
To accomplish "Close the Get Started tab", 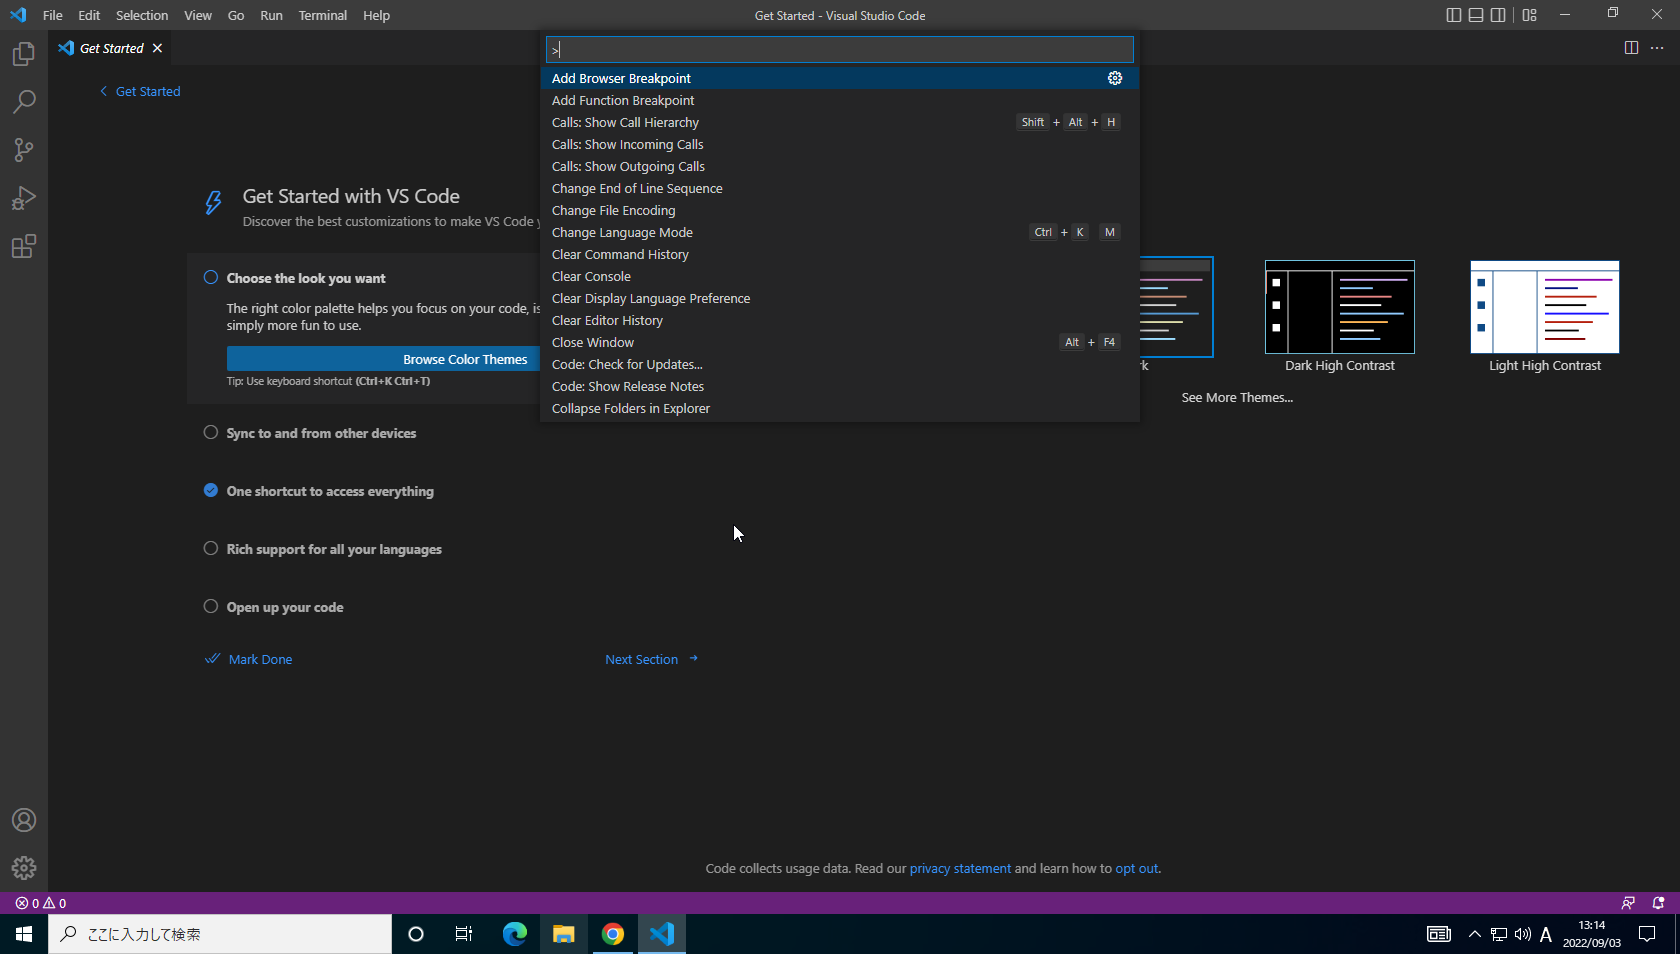I will (157, 48).
